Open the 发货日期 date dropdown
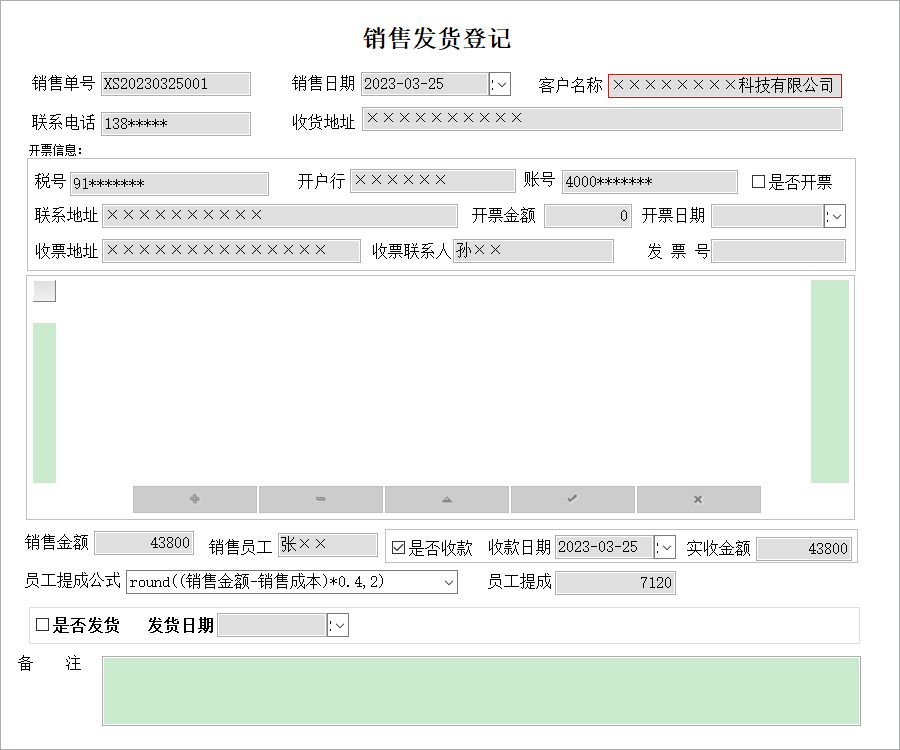 point(338,625)
